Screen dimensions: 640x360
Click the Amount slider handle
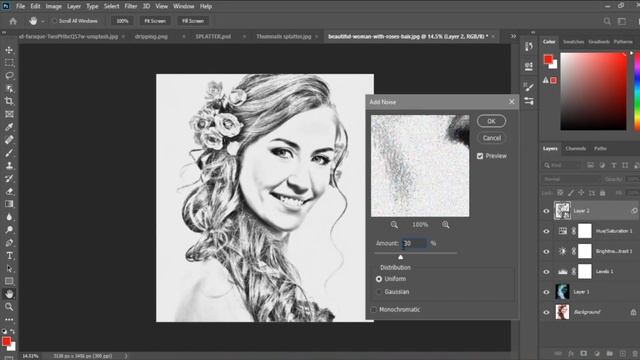pos(400,257)
